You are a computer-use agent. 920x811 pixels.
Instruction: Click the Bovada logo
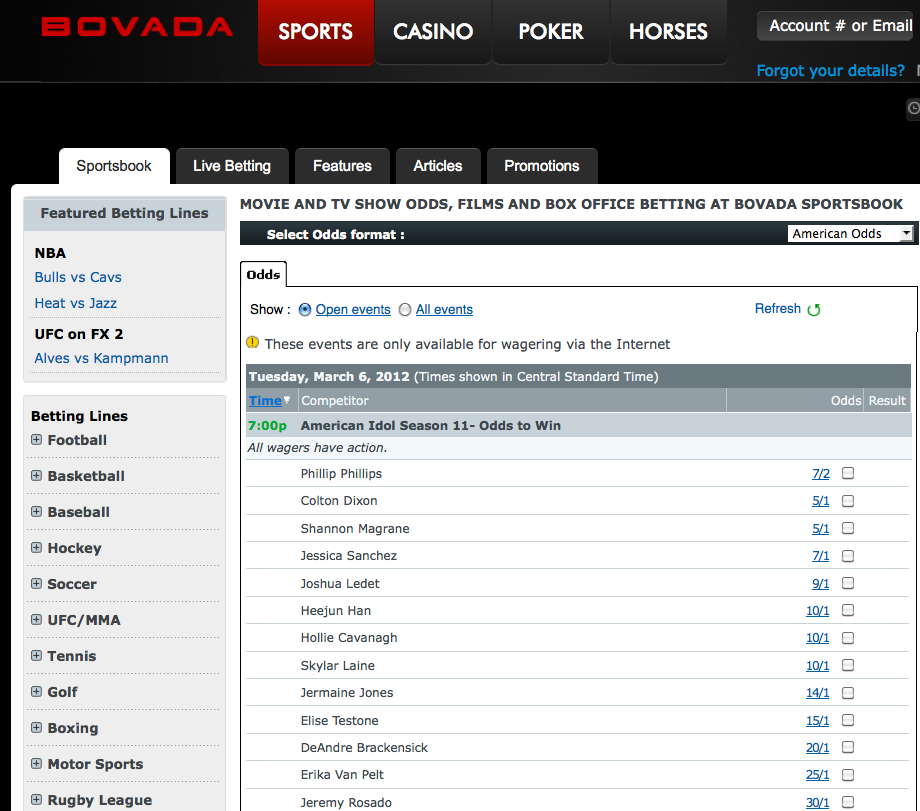[137, 26]
